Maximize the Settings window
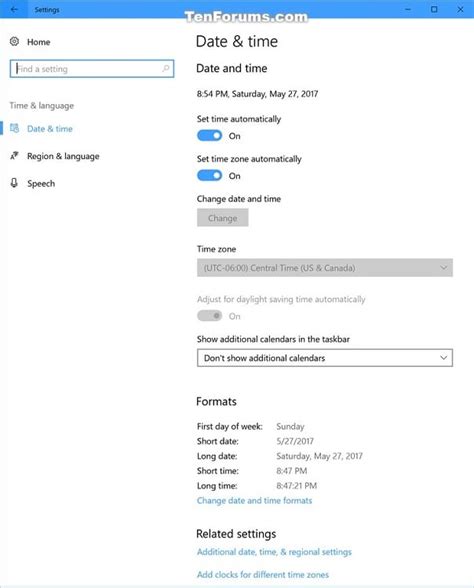Image resolution: width=474 pixels, height=588 pixels. 434,9
